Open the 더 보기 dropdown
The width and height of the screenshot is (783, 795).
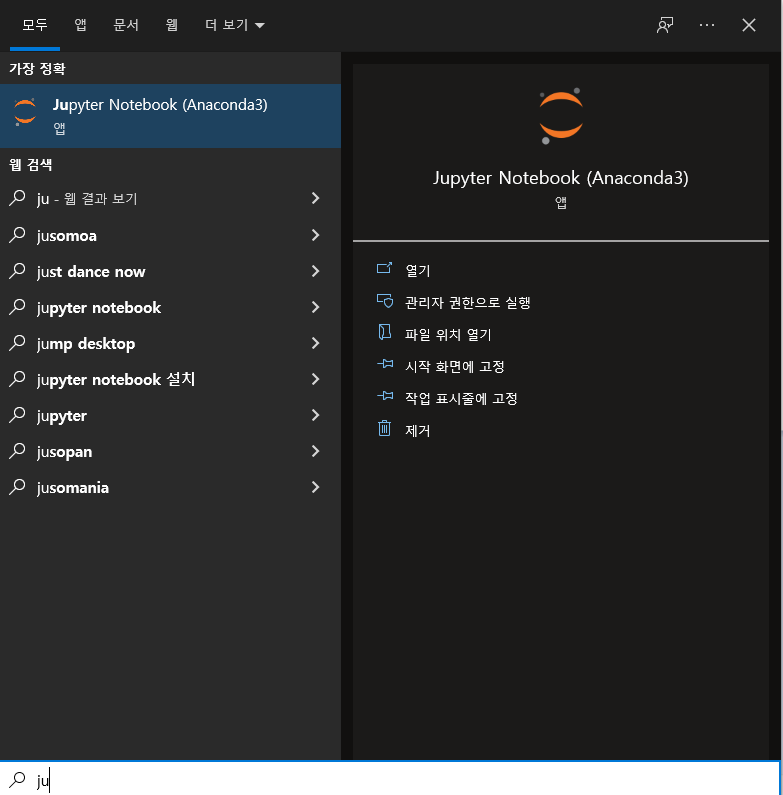tap(234, 25)
